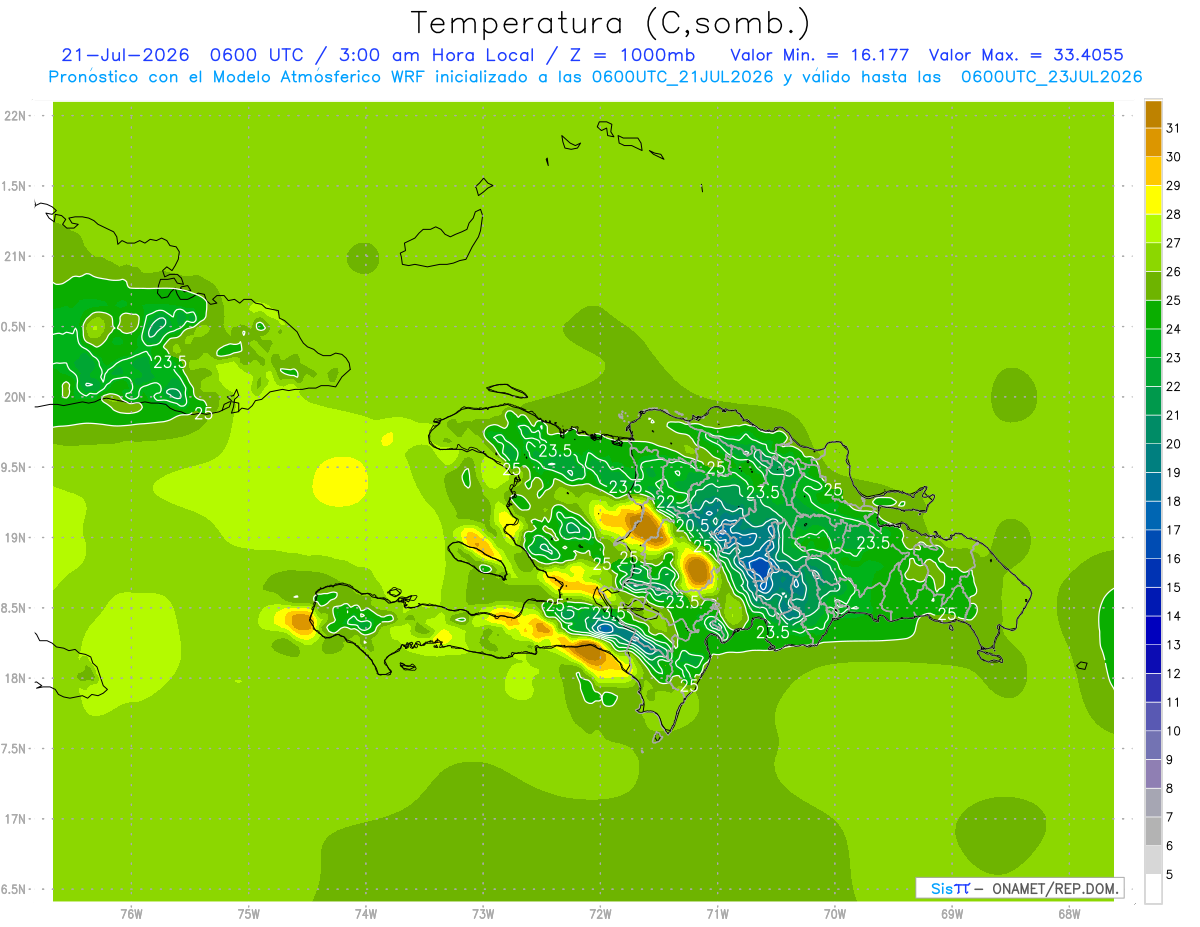Pick the legend swatch between 30 and 31
The image size is (1200, 927).
(x=1153, y=142)
